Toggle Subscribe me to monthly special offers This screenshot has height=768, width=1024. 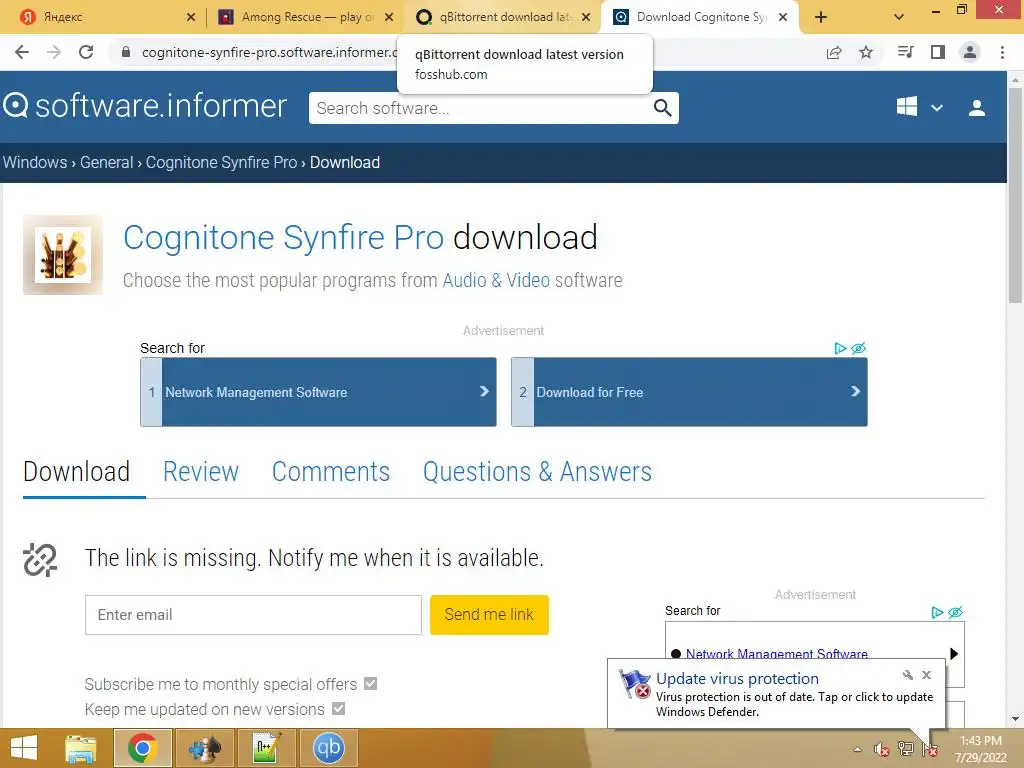click(x=370, y=684)
